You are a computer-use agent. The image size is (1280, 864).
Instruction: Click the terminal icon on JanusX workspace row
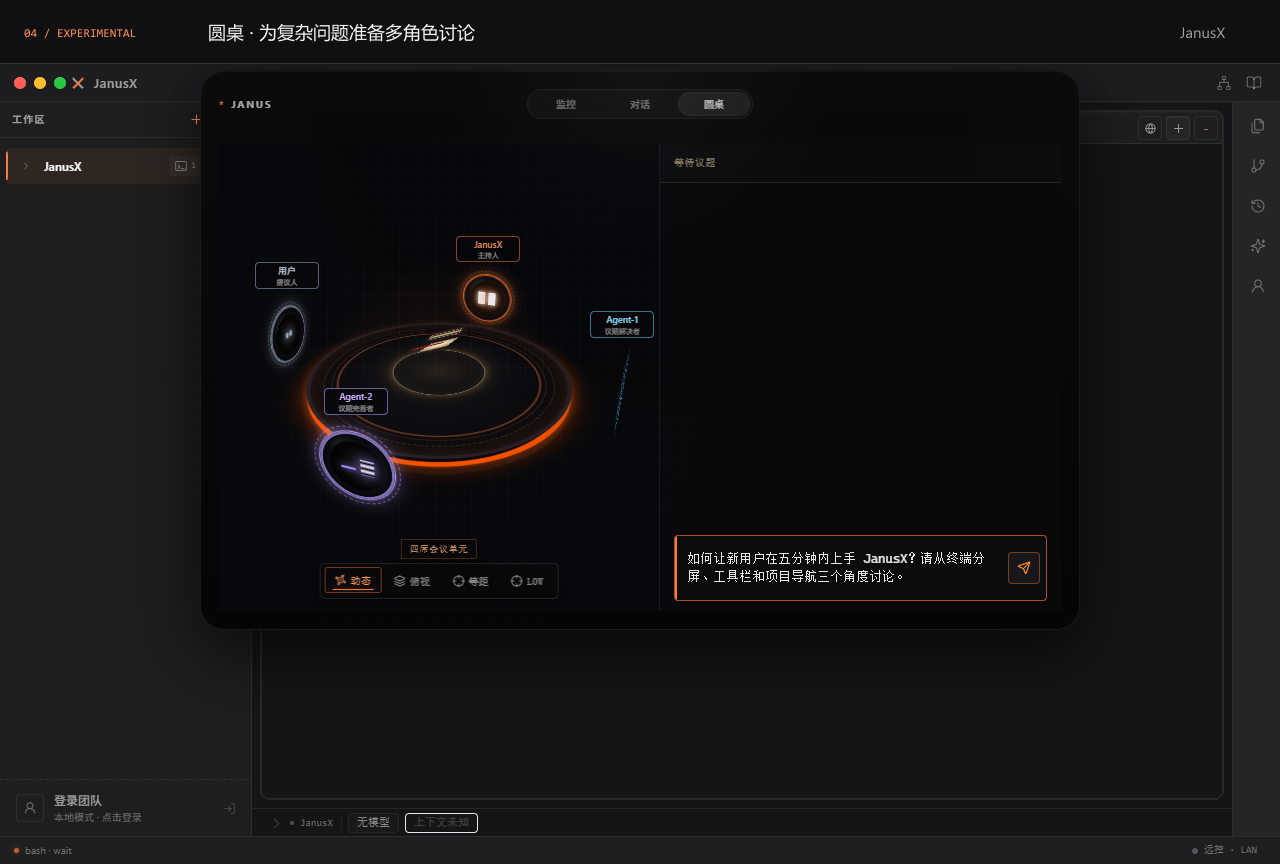(181, 166)
